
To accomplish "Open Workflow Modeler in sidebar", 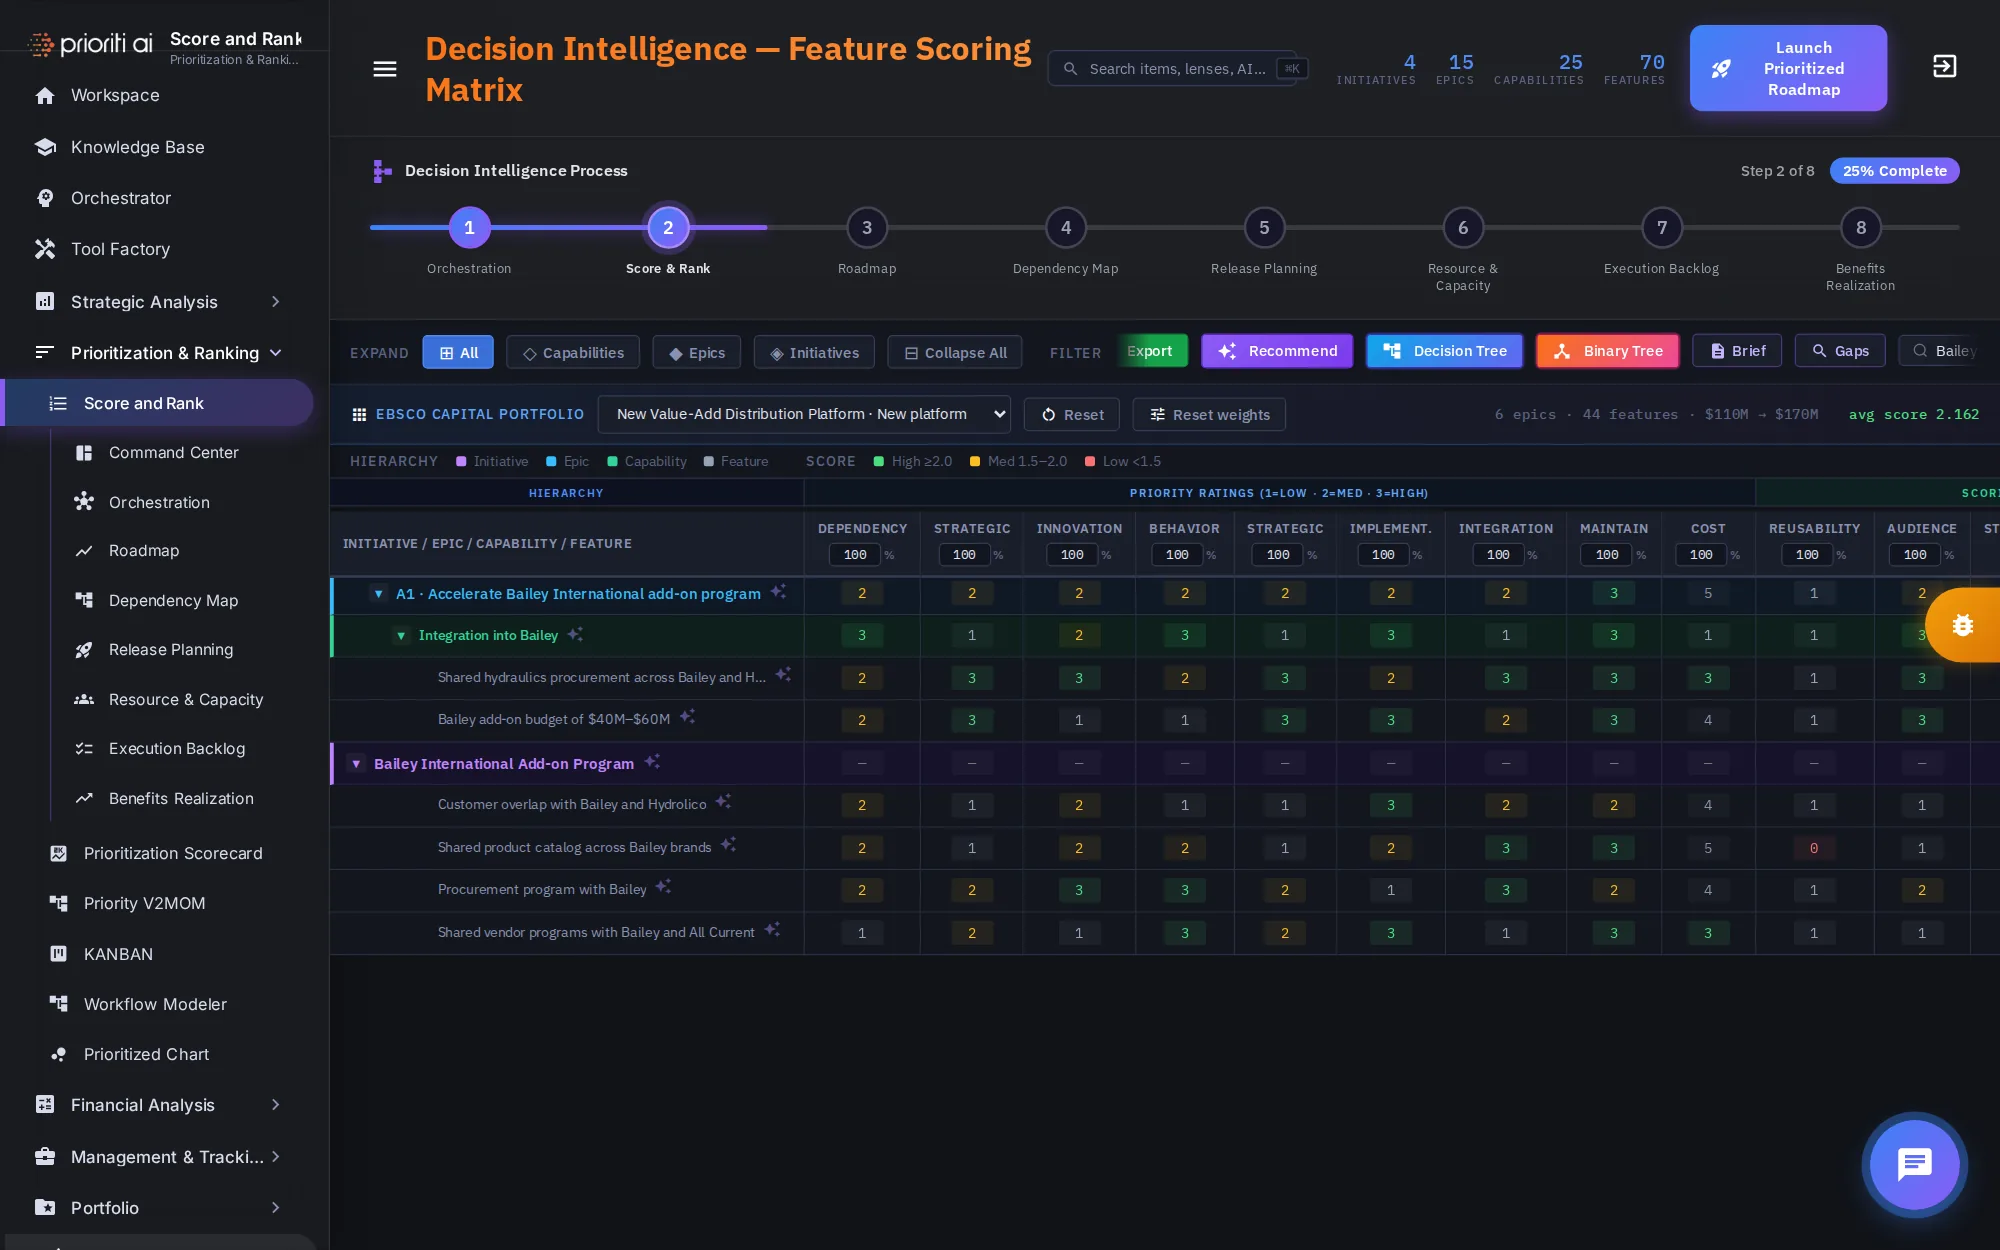I will pos(155,1004).
